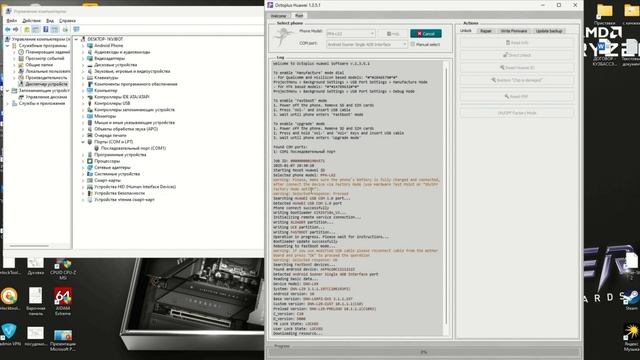Open the COM port dropdown
Screen dimensions: 640x360
(367, 44)
